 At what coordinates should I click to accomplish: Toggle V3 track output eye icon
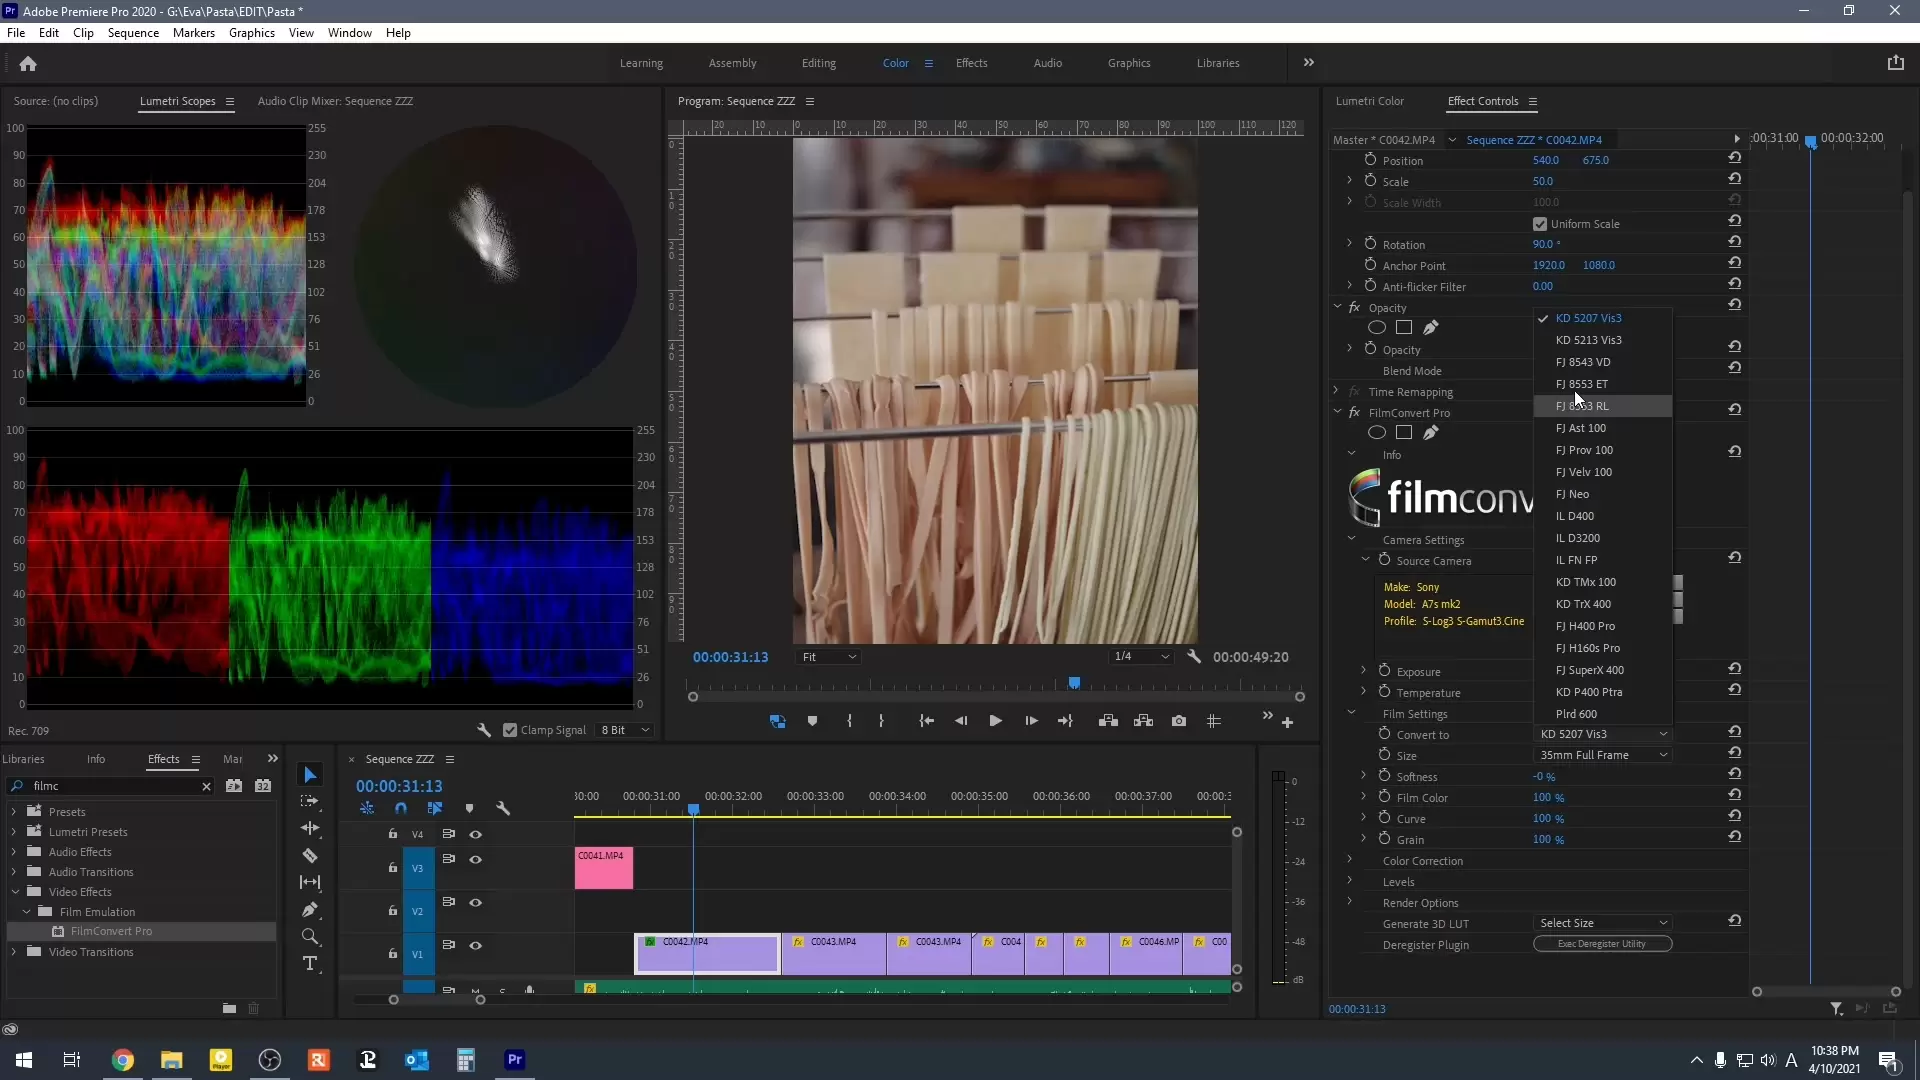tap(476, 860)
